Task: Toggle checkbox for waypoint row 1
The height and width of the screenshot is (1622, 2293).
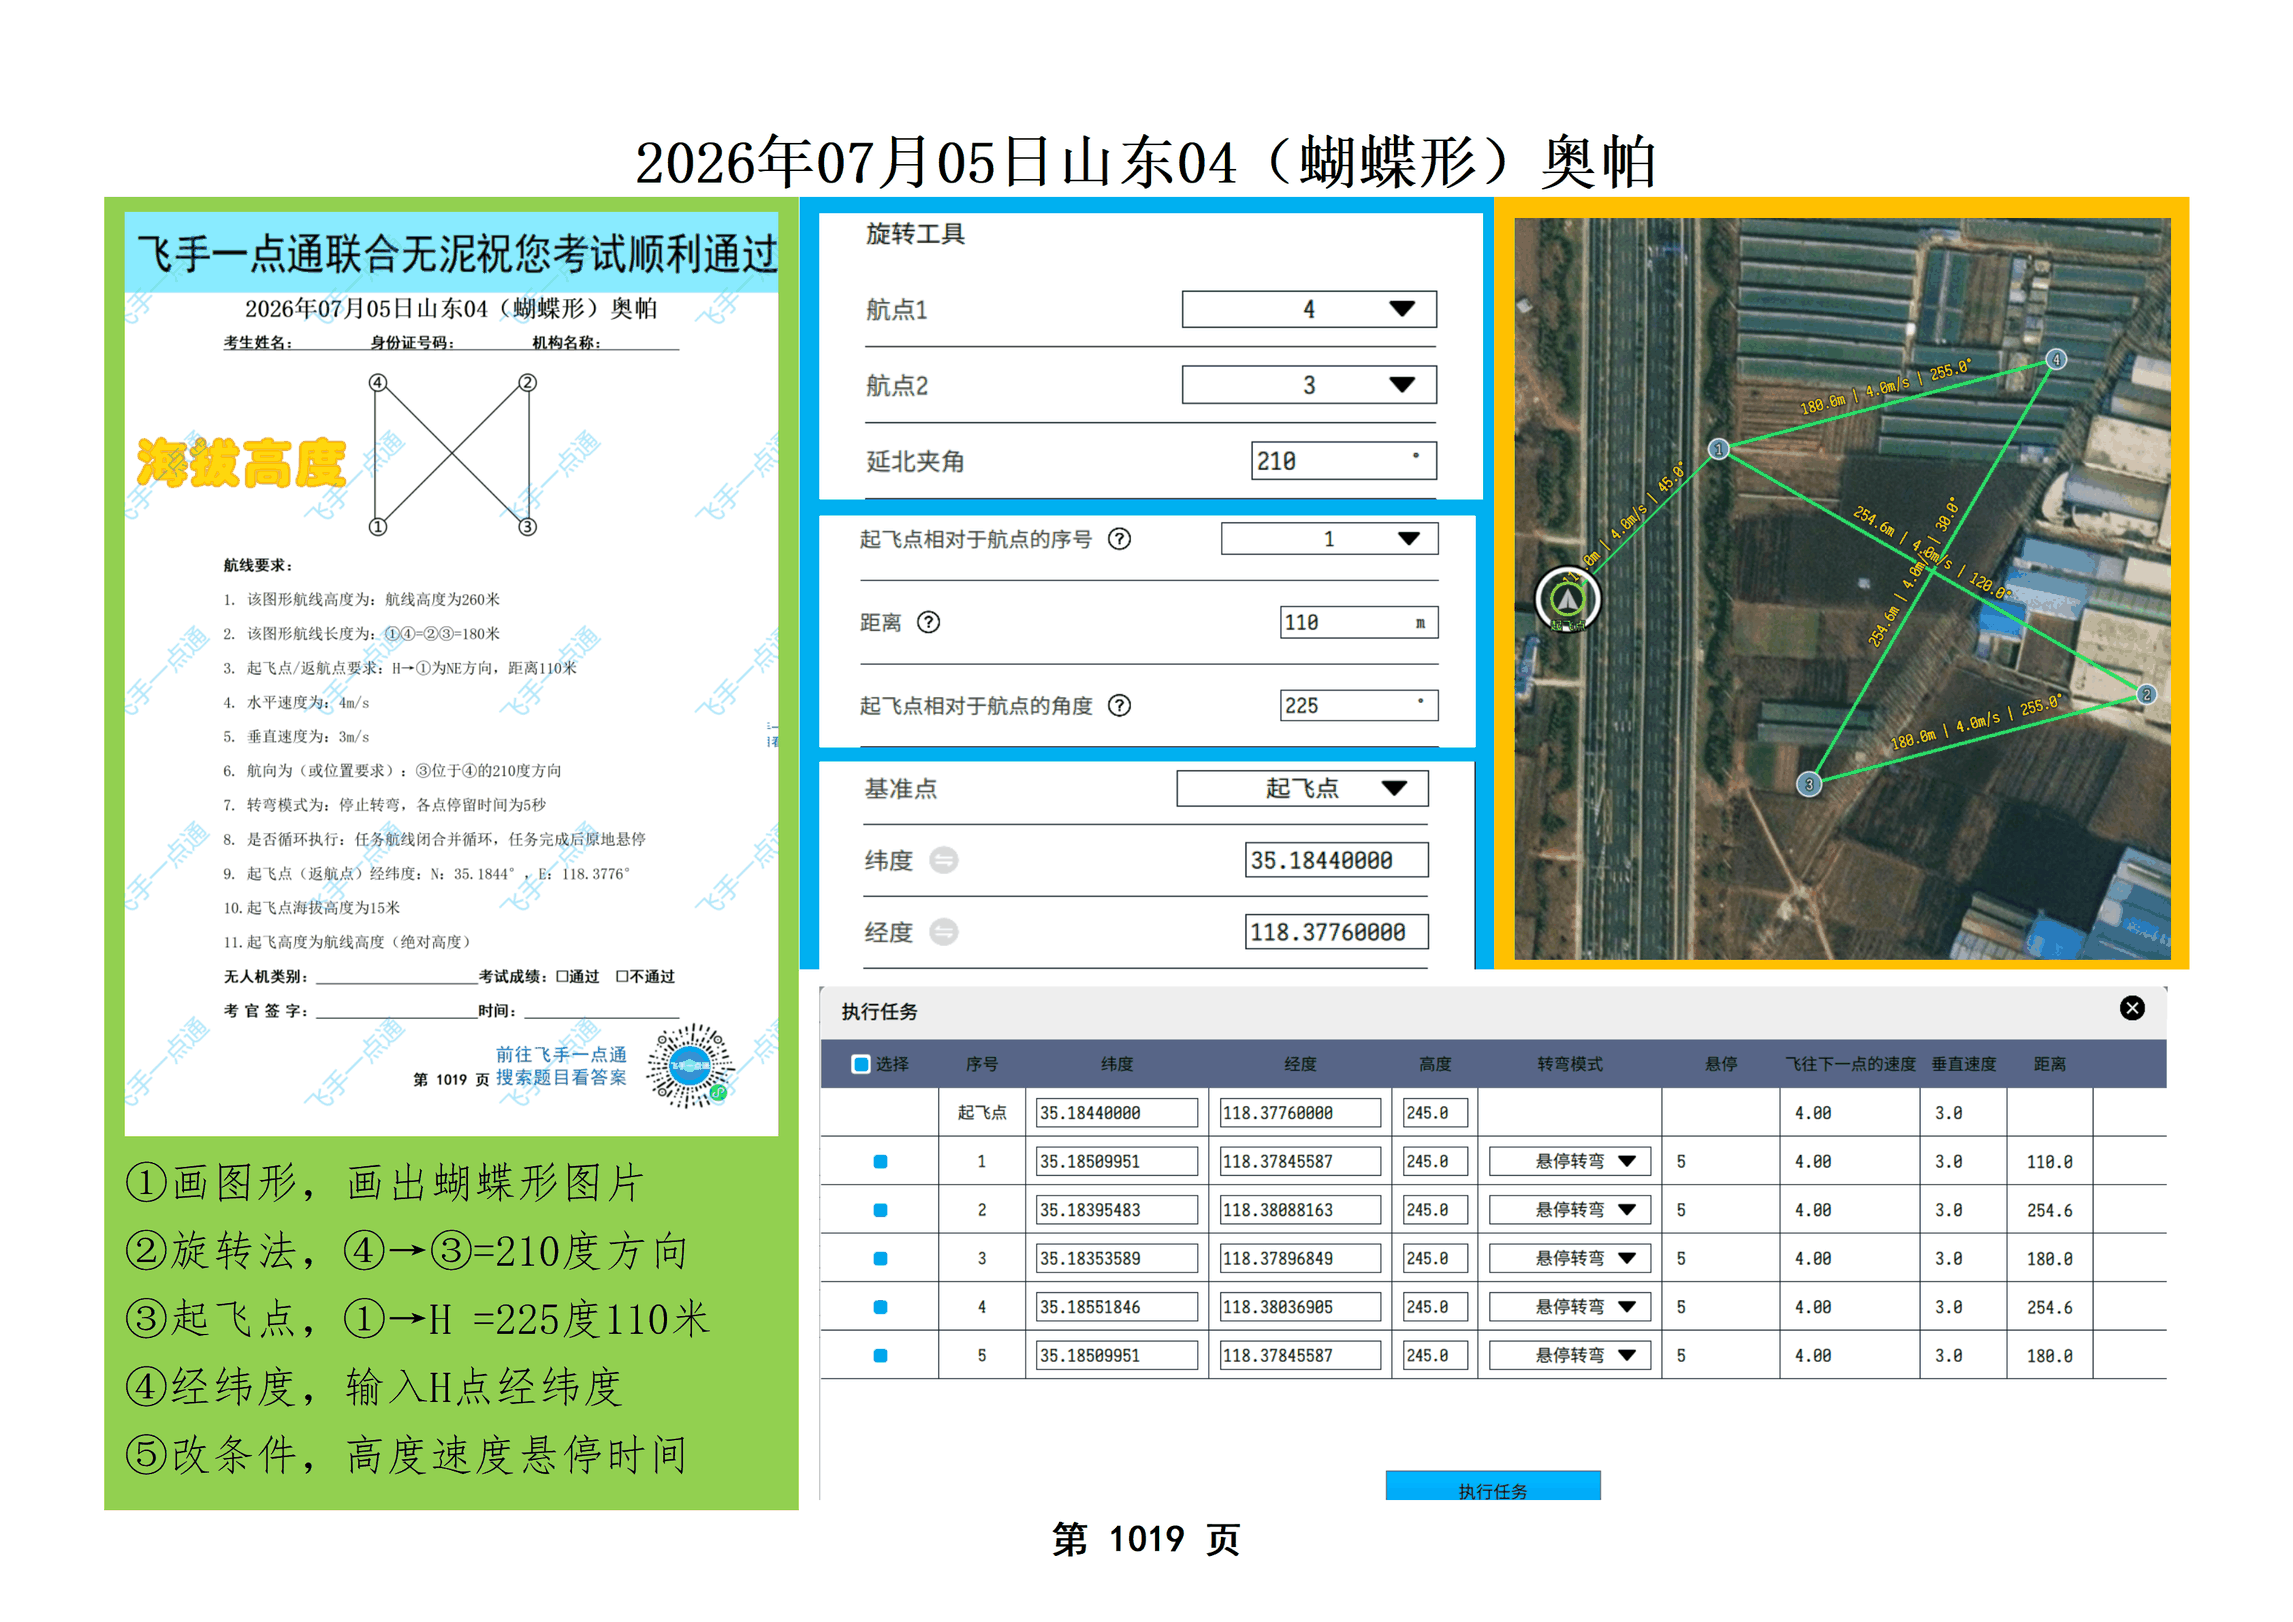Action: [x=880, y=1162]
